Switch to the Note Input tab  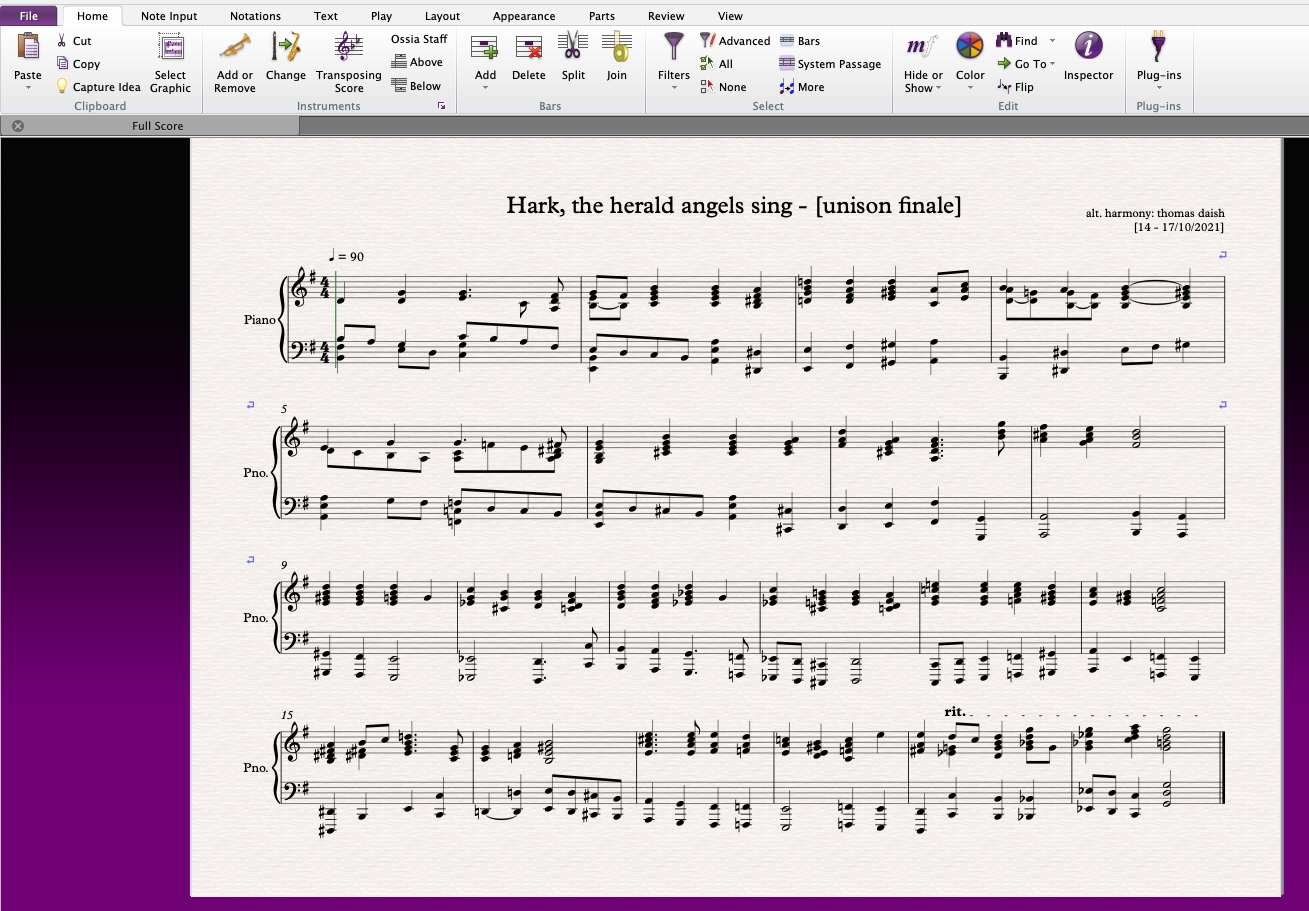[169, 16]
